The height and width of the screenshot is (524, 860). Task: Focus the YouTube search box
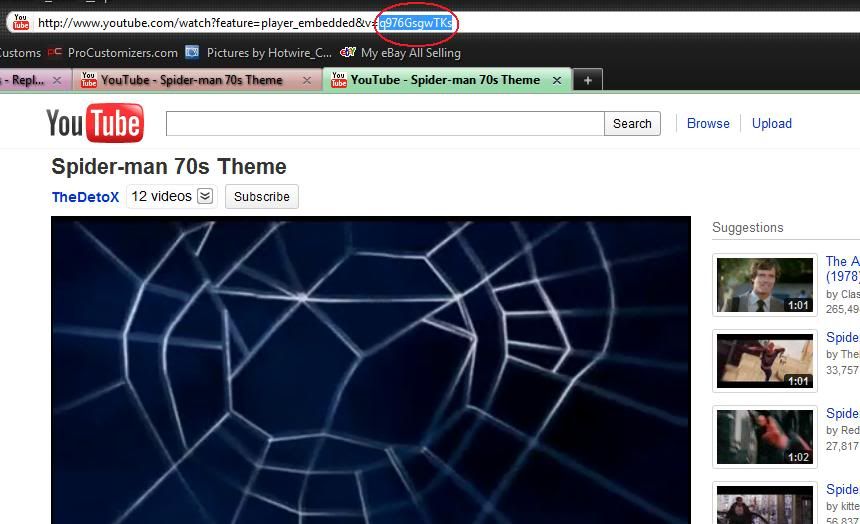(x=385, y=123)
